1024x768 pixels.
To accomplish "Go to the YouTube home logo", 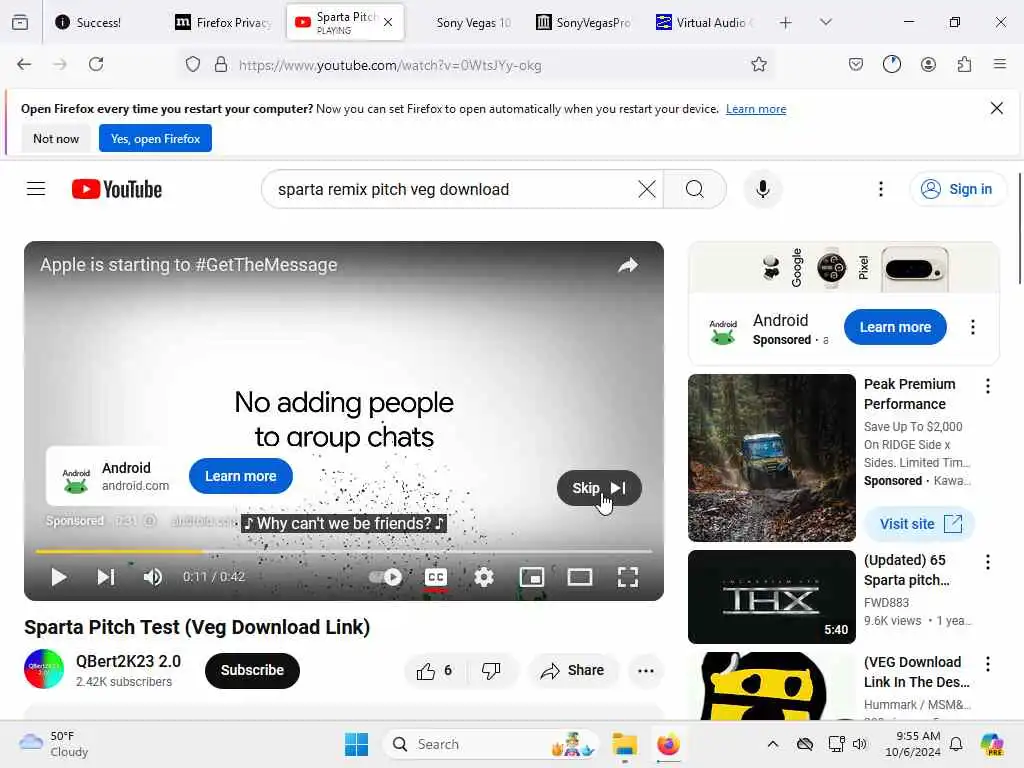I will pyautogui.click(x=117, y=189).
